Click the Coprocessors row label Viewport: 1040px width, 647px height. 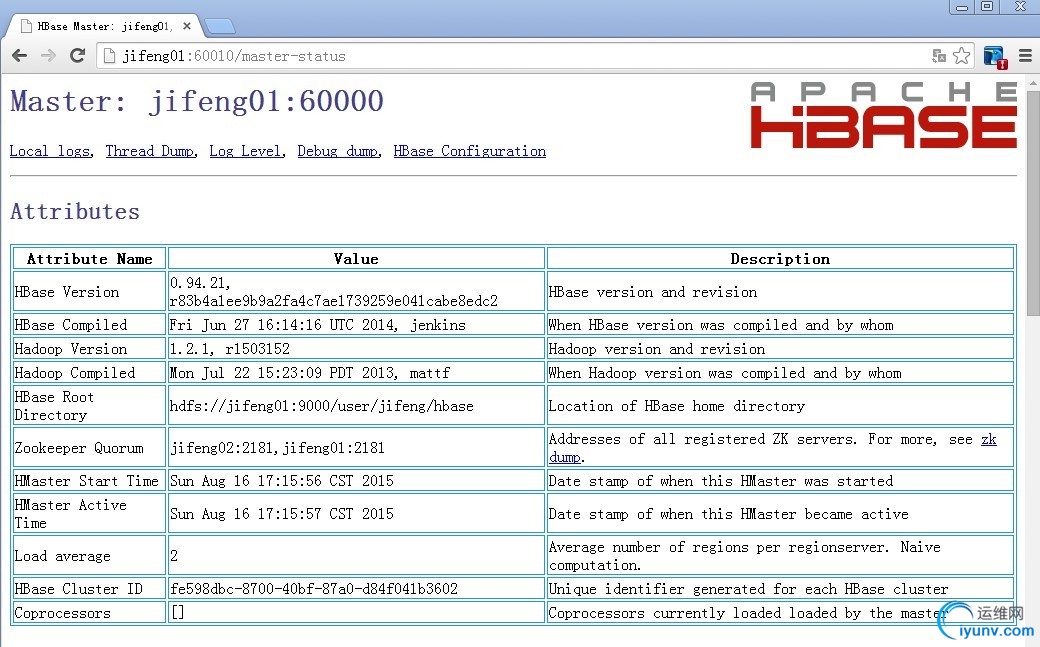(x=63, y=613)
